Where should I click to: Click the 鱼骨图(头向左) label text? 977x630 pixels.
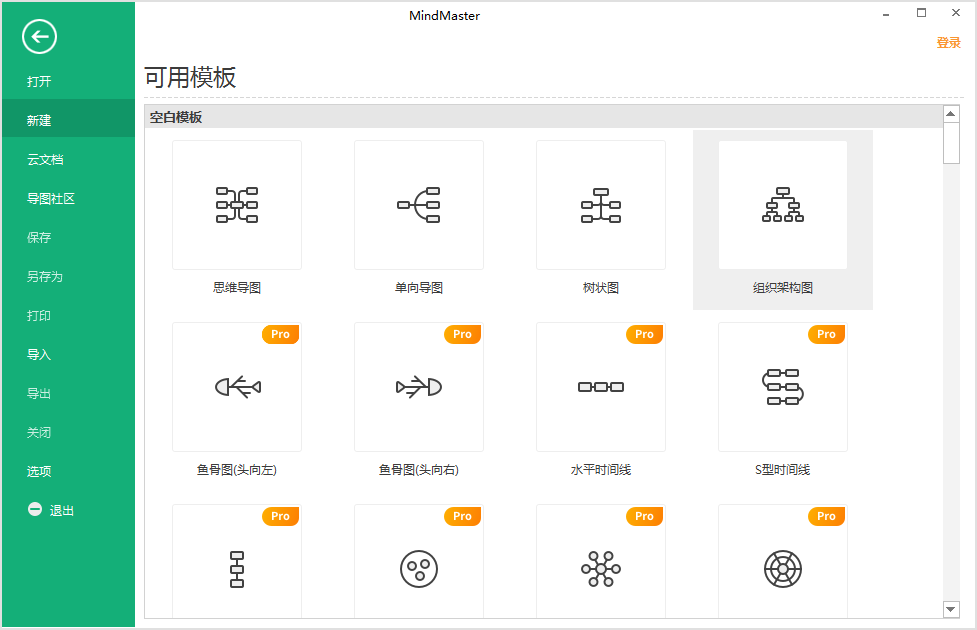237,470
